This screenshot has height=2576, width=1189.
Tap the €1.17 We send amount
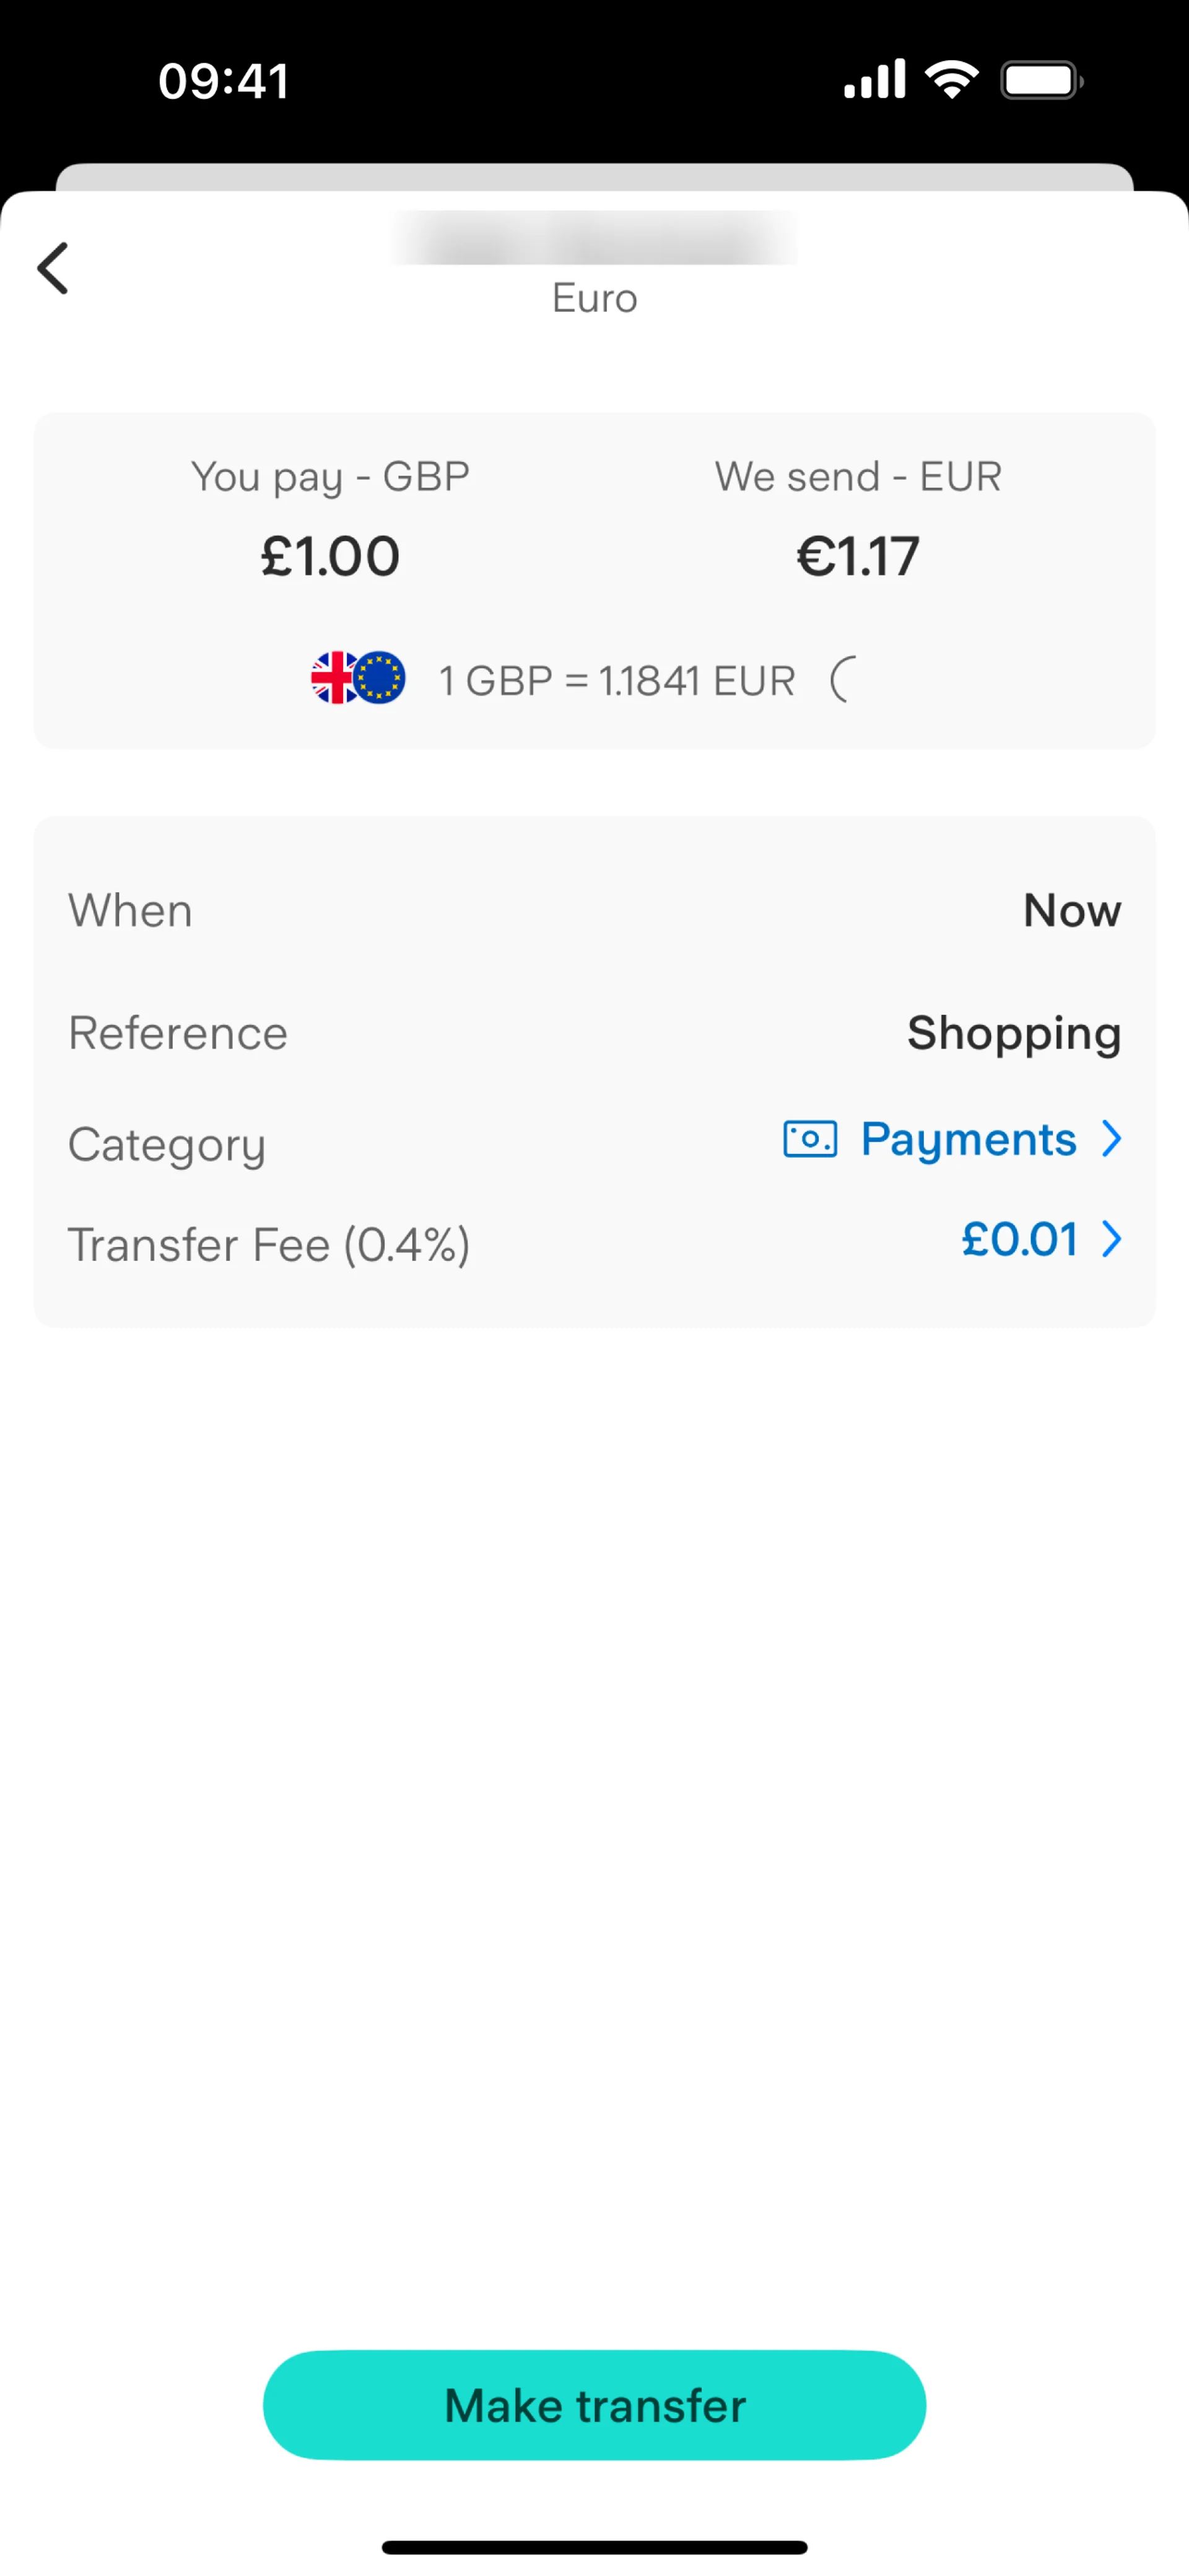858,556
